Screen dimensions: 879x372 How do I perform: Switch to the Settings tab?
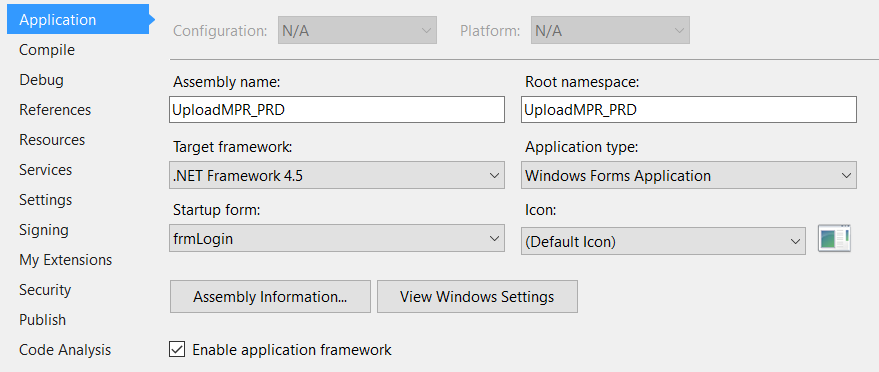pyautogui.click(x=45, y=200)
